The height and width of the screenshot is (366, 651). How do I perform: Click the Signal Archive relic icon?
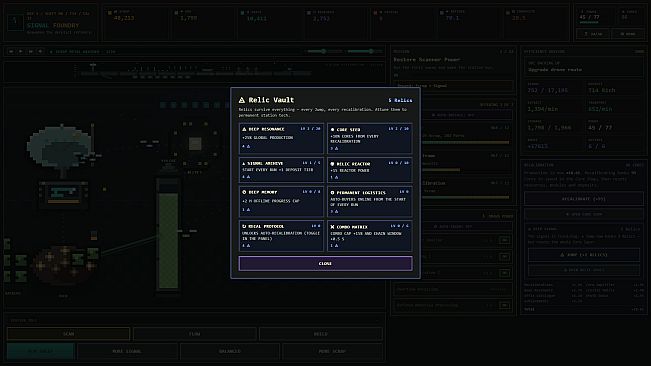pyautogui.click(x=244, y=163)
